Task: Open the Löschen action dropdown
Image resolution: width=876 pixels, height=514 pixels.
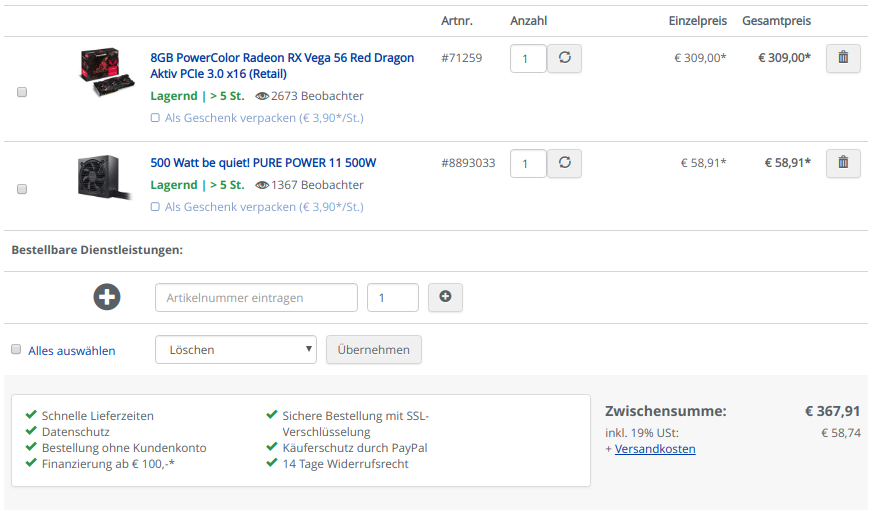Action: point(236,350)
